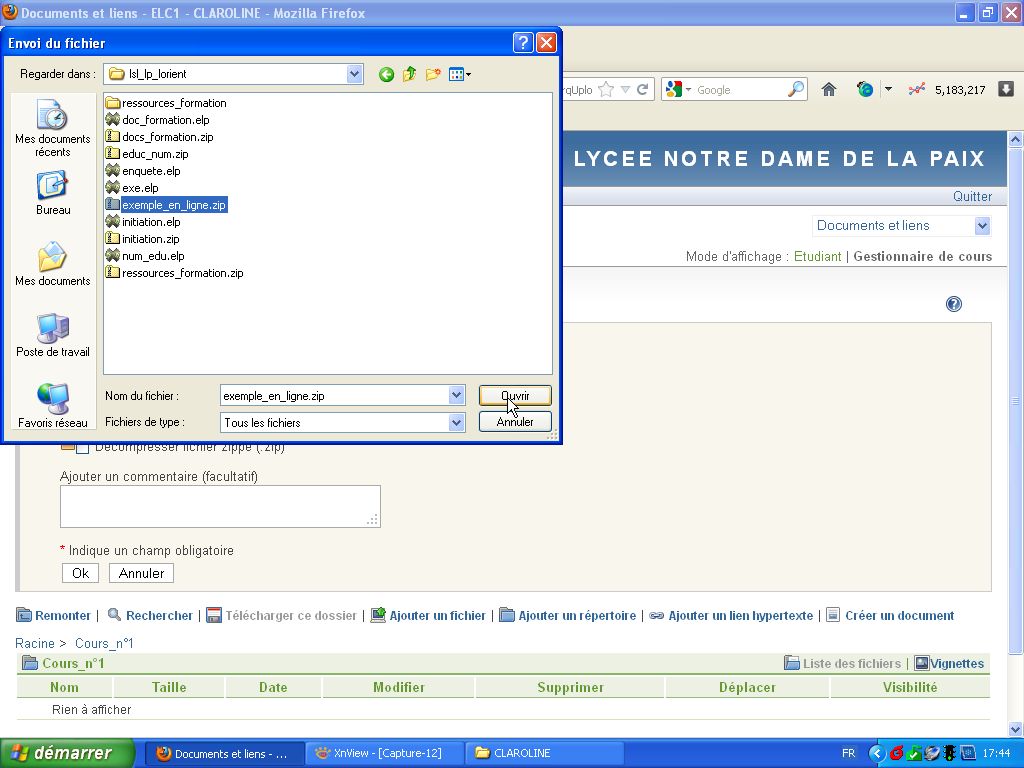Screen dimensions: 1024x768
Task: Click the Back arrow in file dialog
Action: coord(386,74)
